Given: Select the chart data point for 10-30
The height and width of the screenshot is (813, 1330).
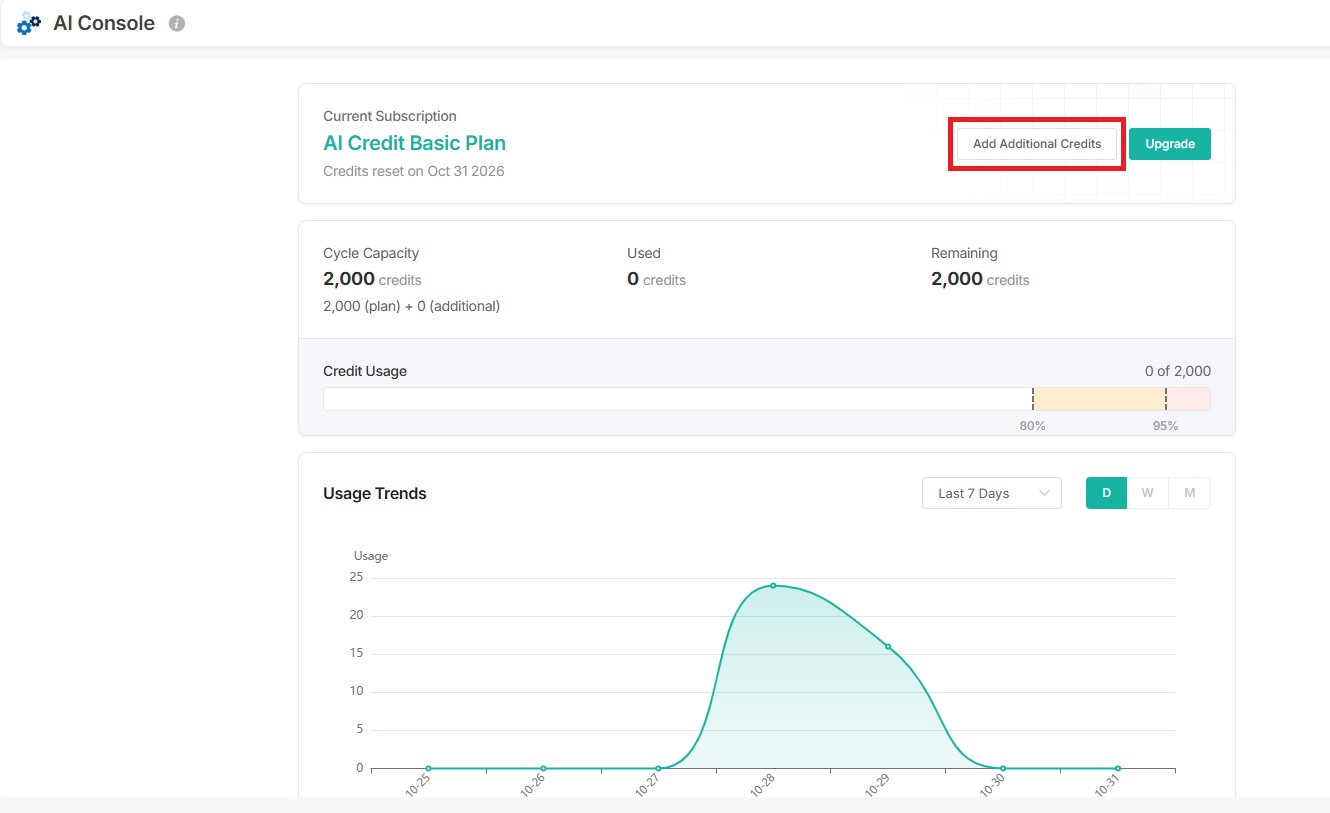Looking at the screenshot, I should pos(1003,768).
